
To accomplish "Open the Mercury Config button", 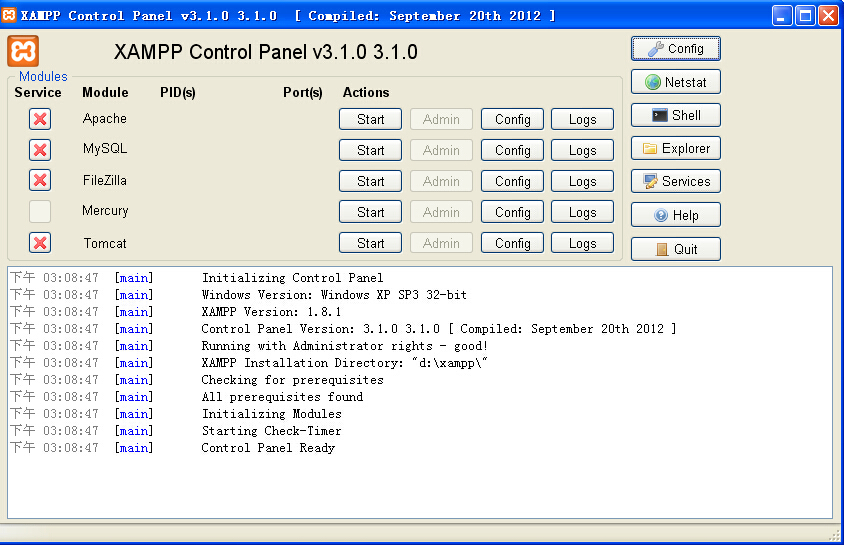I will 512,212.
